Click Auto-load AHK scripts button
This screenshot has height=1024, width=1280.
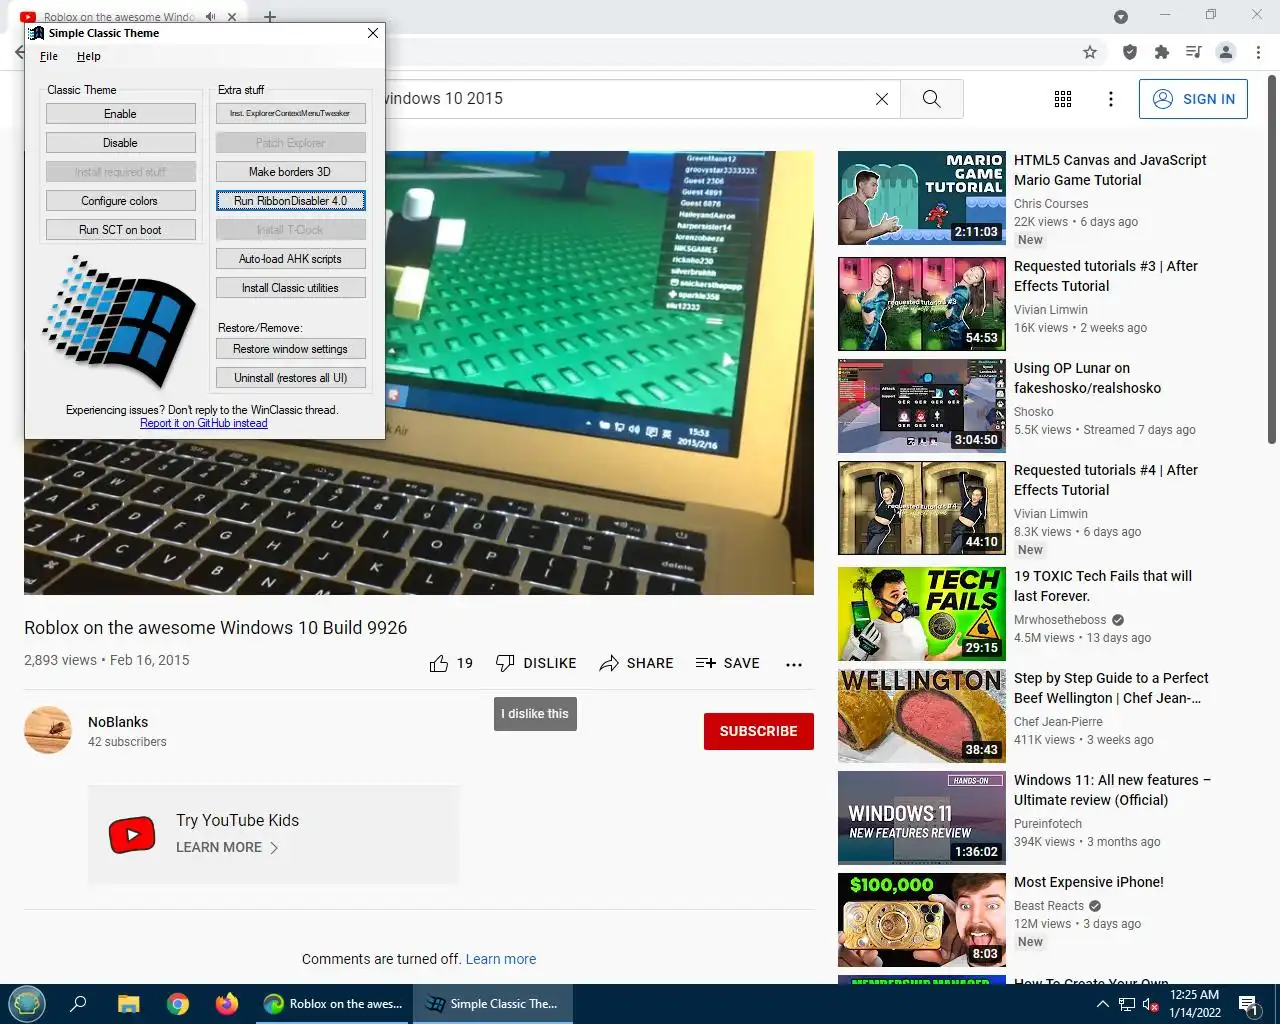[290, 259]
